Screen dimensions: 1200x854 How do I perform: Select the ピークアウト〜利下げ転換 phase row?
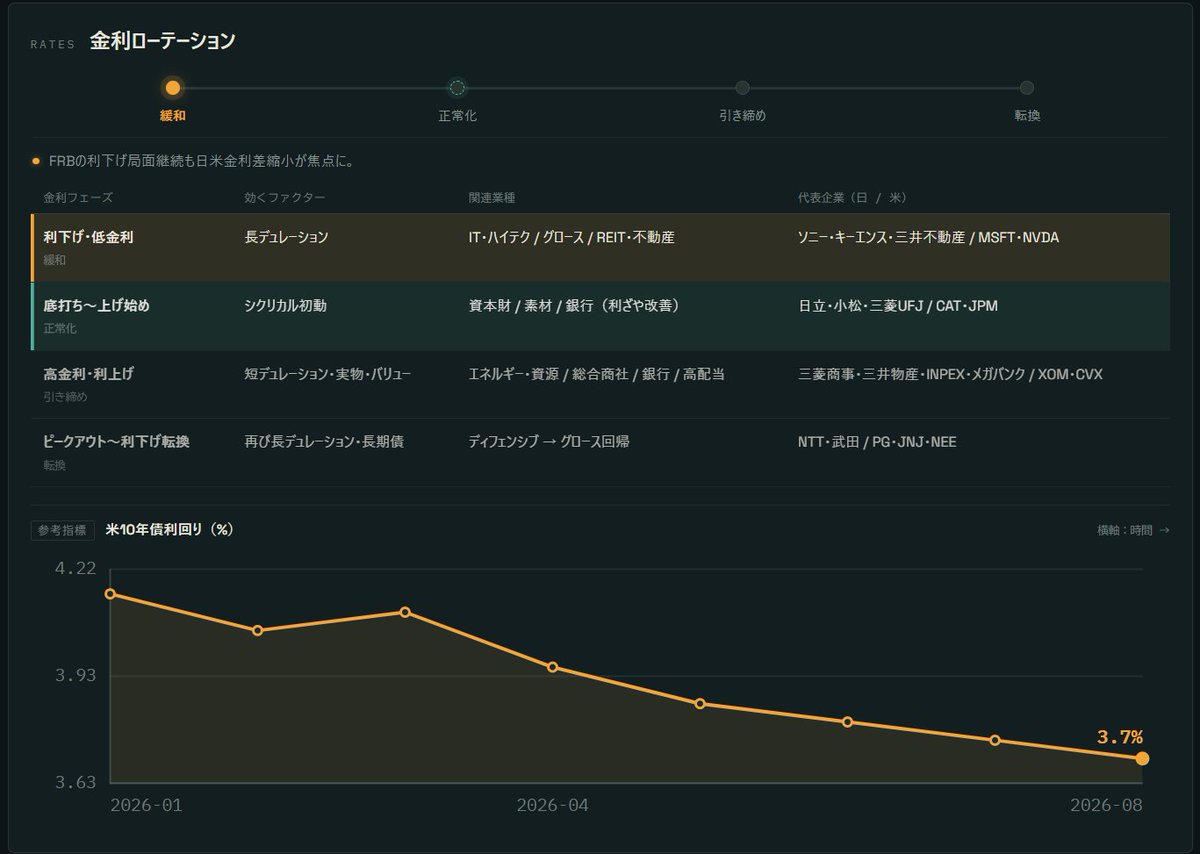600,452
